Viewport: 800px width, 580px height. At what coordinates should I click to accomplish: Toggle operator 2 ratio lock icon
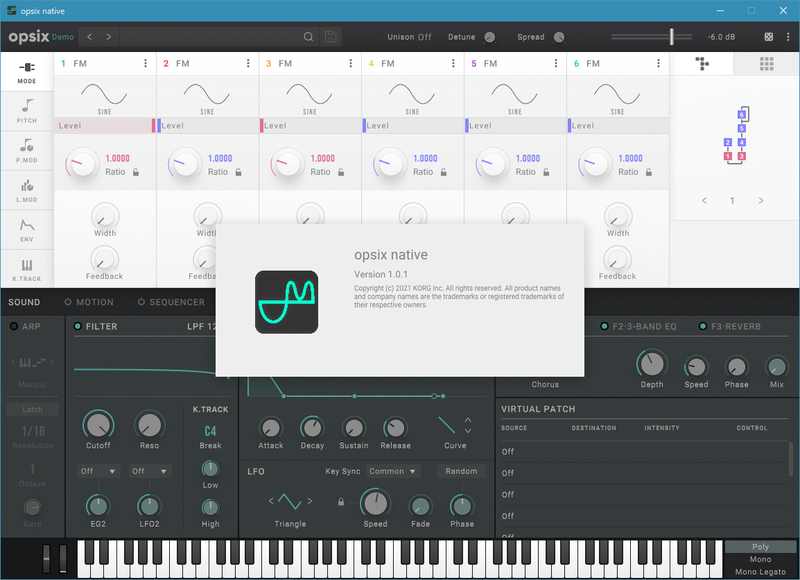[x=238, y=172]
